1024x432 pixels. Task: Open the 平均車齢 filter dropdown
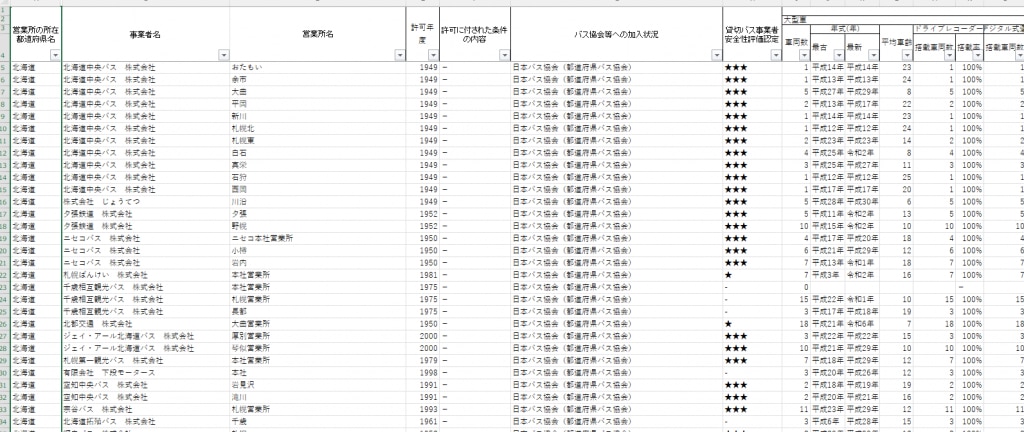coord(907,56)
